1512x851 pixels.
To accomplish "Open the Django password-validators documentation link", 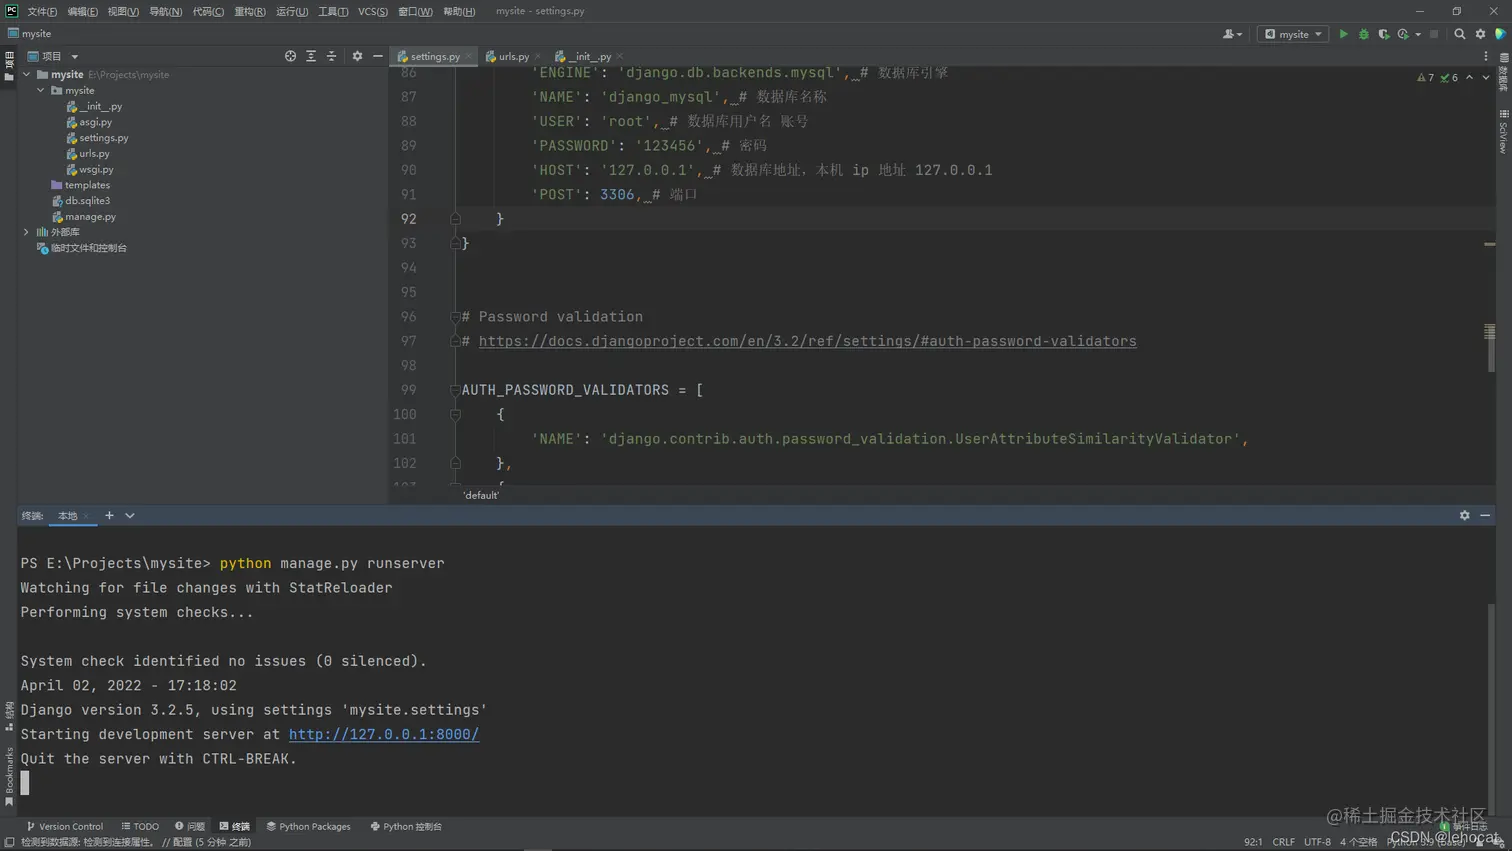I will click(807, 340).
